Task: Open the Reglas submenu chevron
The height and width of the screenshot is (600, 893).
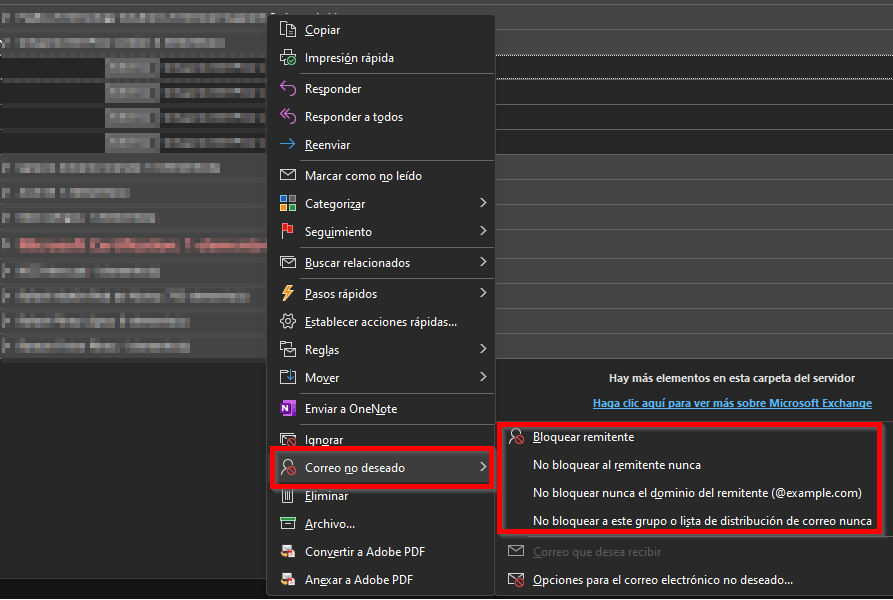Action: 483,350
